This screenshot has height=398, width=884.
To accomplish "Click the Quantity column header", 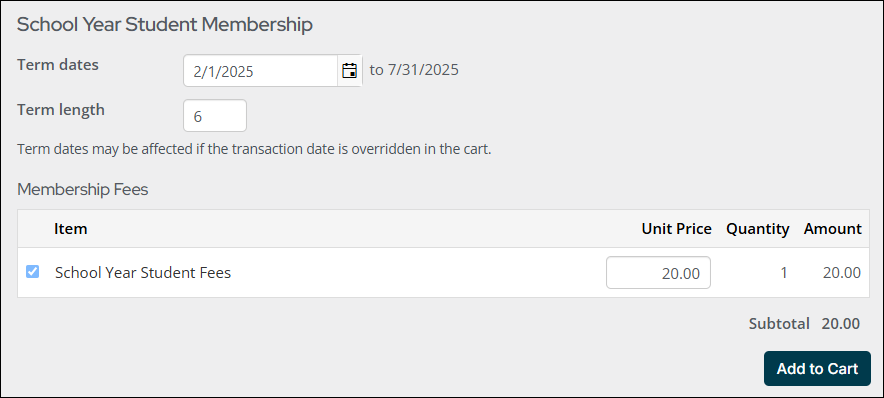I will 758,229.
